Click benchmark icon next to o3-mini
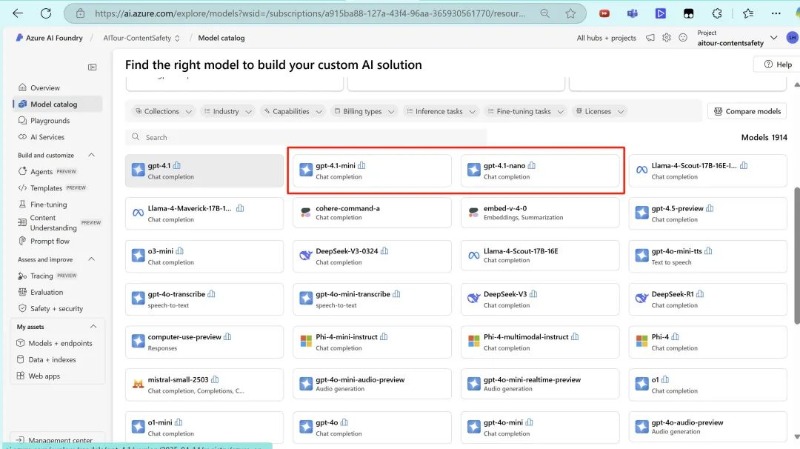The height and width of the screenshot is (449, 800). (180, 251)
